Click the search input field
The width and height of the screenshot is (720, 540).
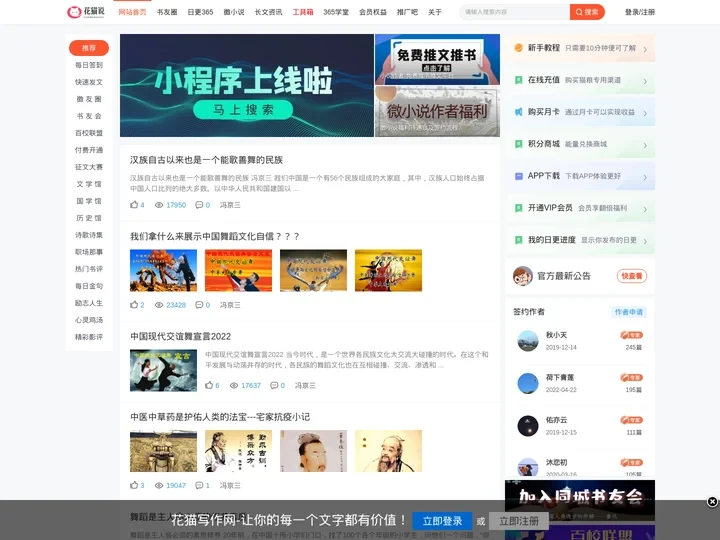[x=514, y=12]
